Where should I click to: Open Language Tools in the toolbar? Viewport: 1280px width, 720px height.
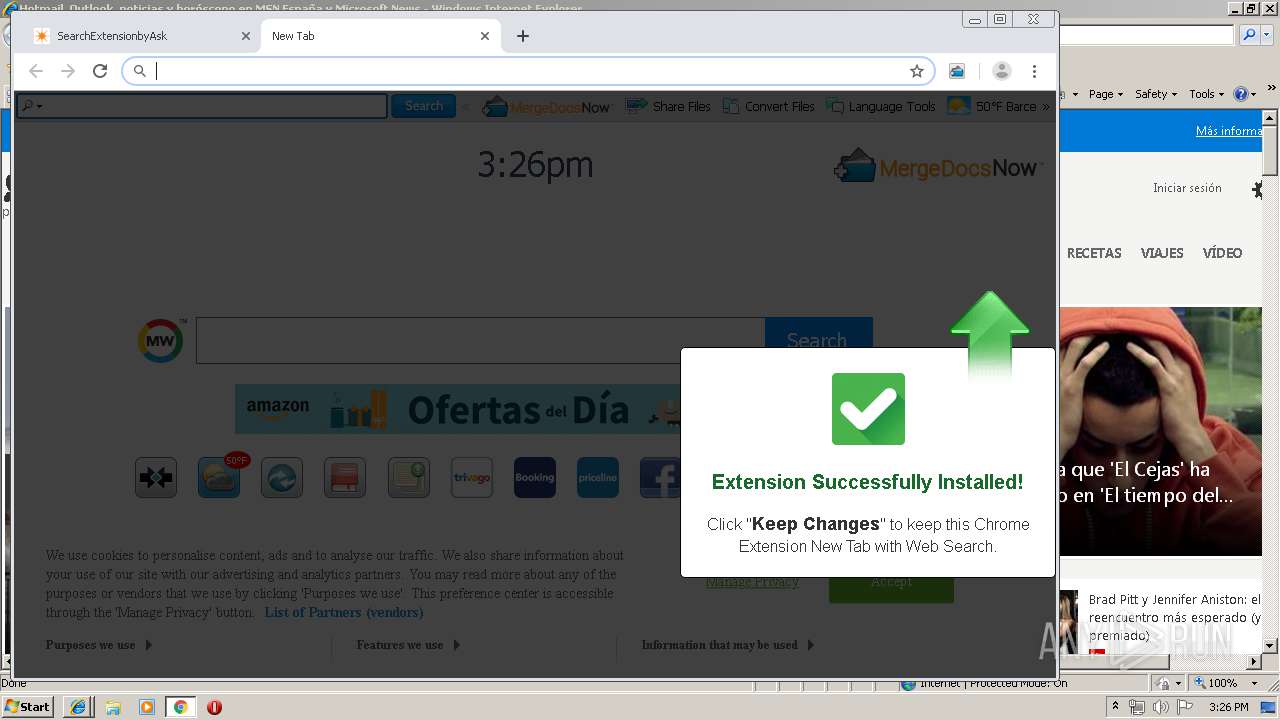(881, 106)
